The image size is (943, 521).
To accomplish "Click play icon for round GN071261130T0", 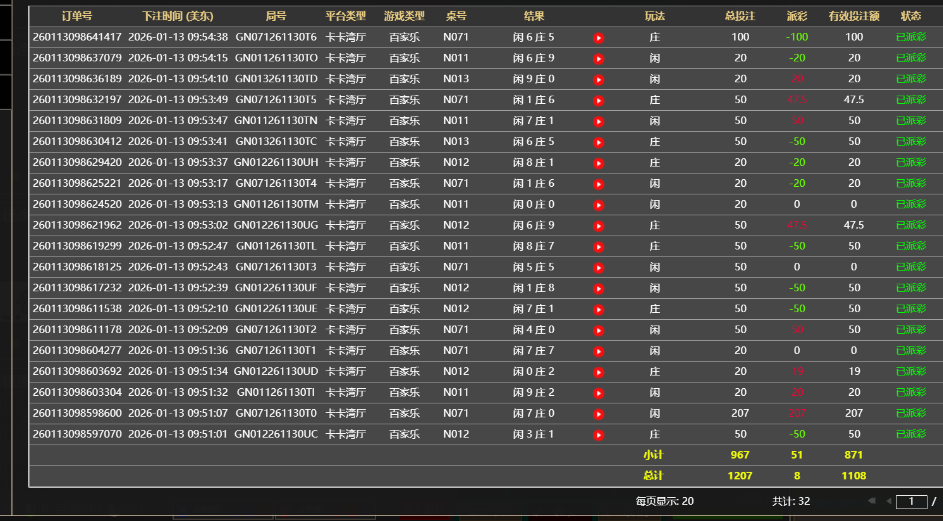I will pyautogui.click(x=598, y=414).
